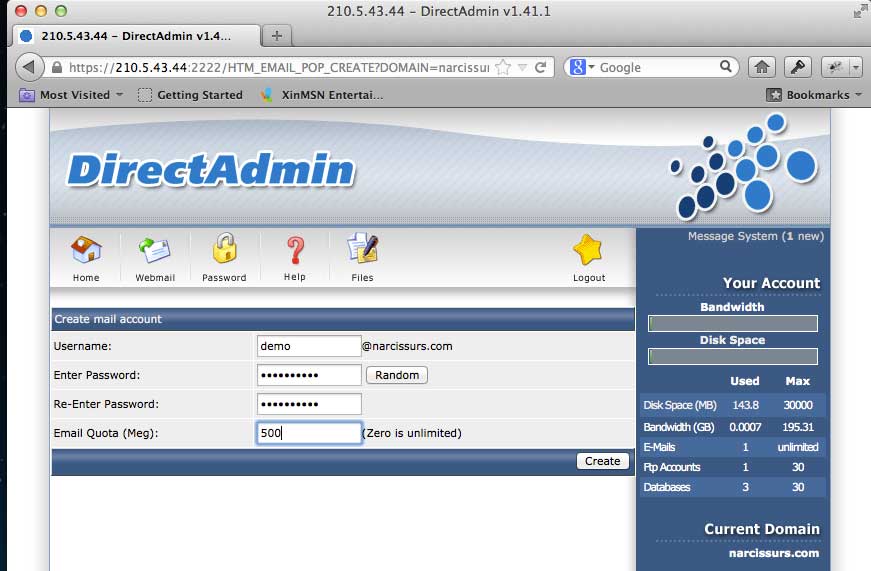Expand the URL history dropdown arrow
The width and height of the screenshot is (871, 571).
(x=522, y=67)
